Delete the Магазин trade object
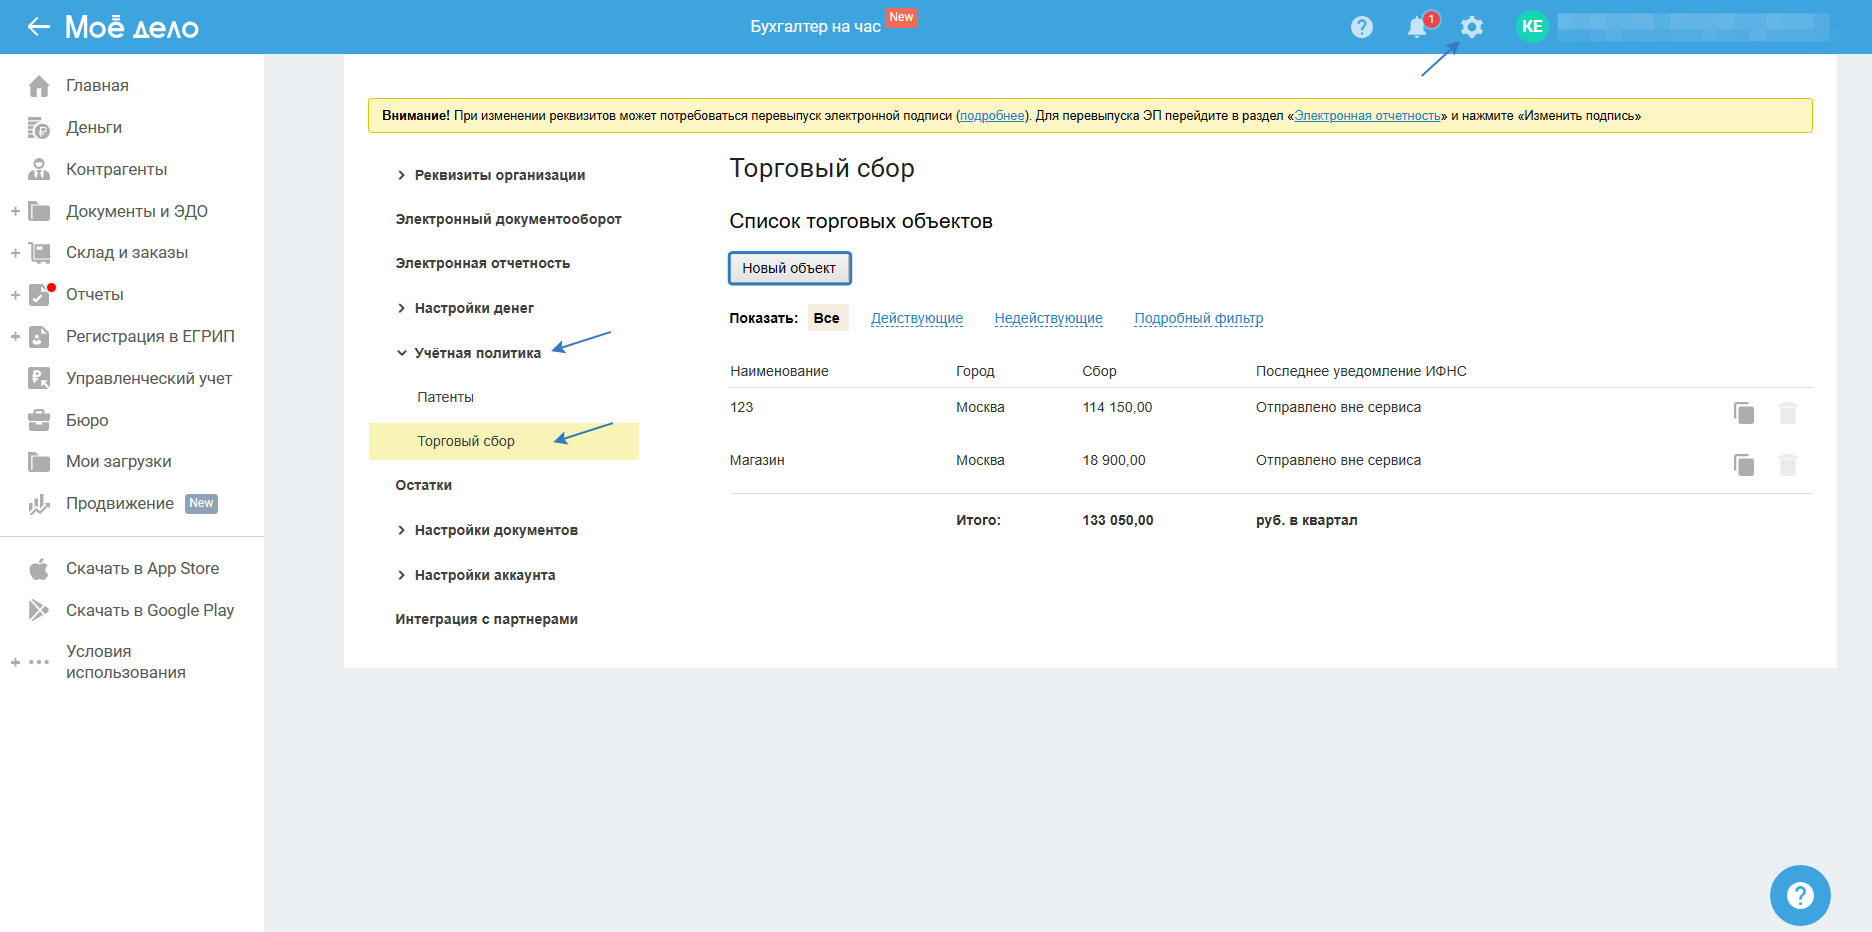Image resolution: width=1872 pixels, height=932 pixels. coord(1787,465)
